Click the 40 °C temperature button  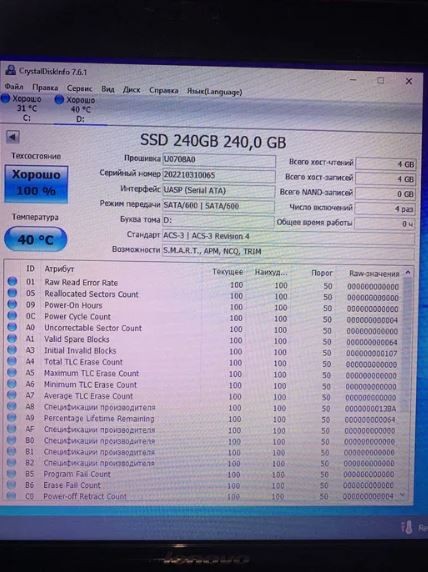tap(35, 239)
